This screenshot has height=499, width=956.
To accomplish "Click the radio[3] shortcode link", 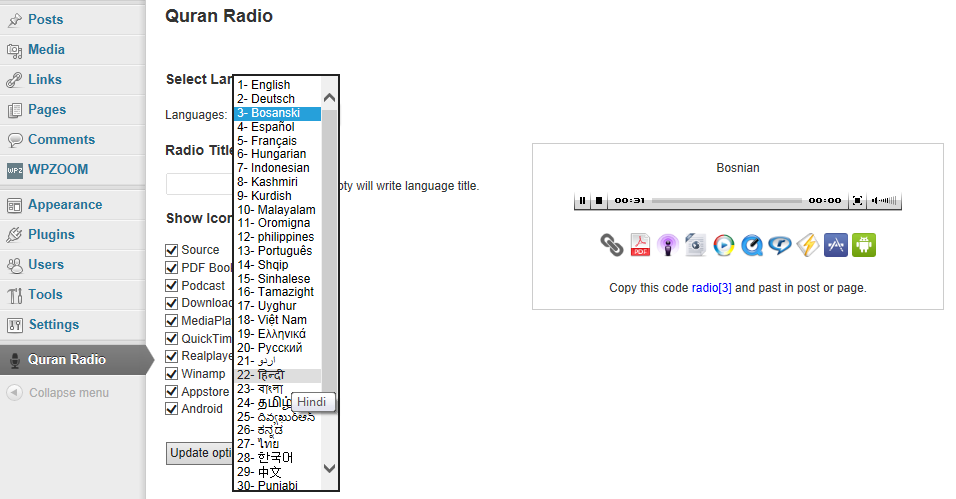I will coord(712,288).
